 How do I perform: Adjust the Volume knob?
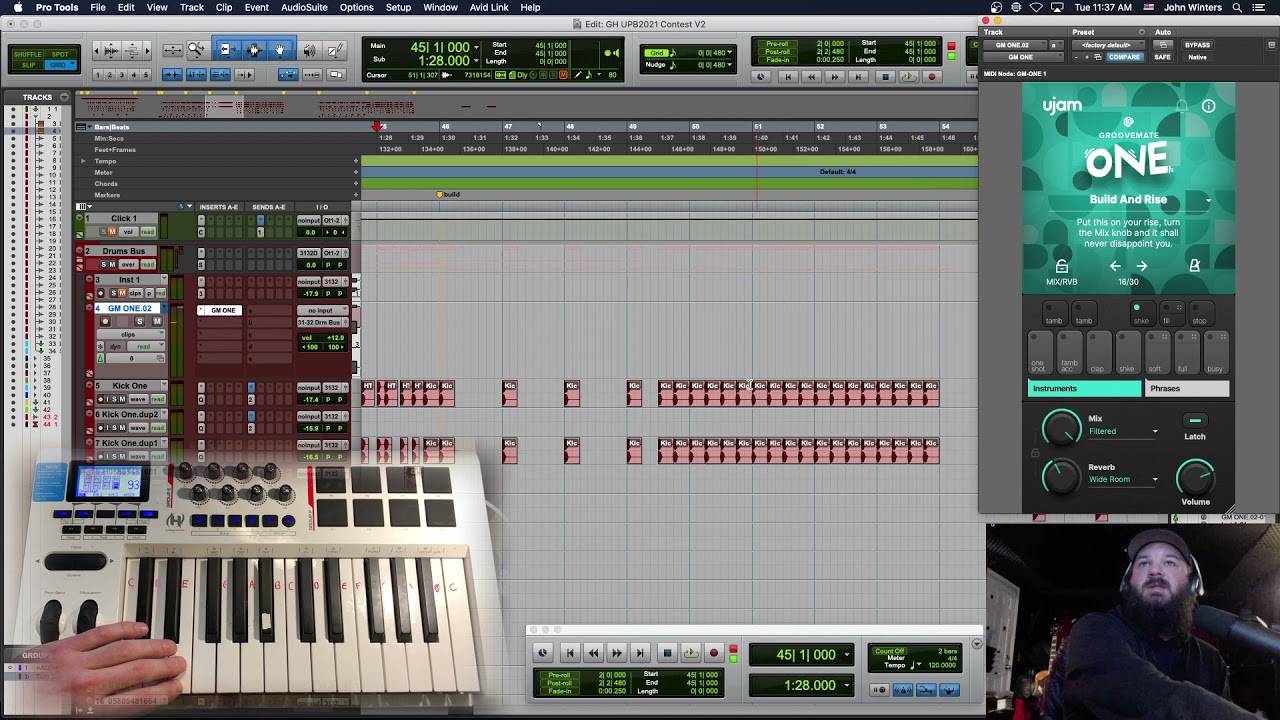click(1195, 477)
